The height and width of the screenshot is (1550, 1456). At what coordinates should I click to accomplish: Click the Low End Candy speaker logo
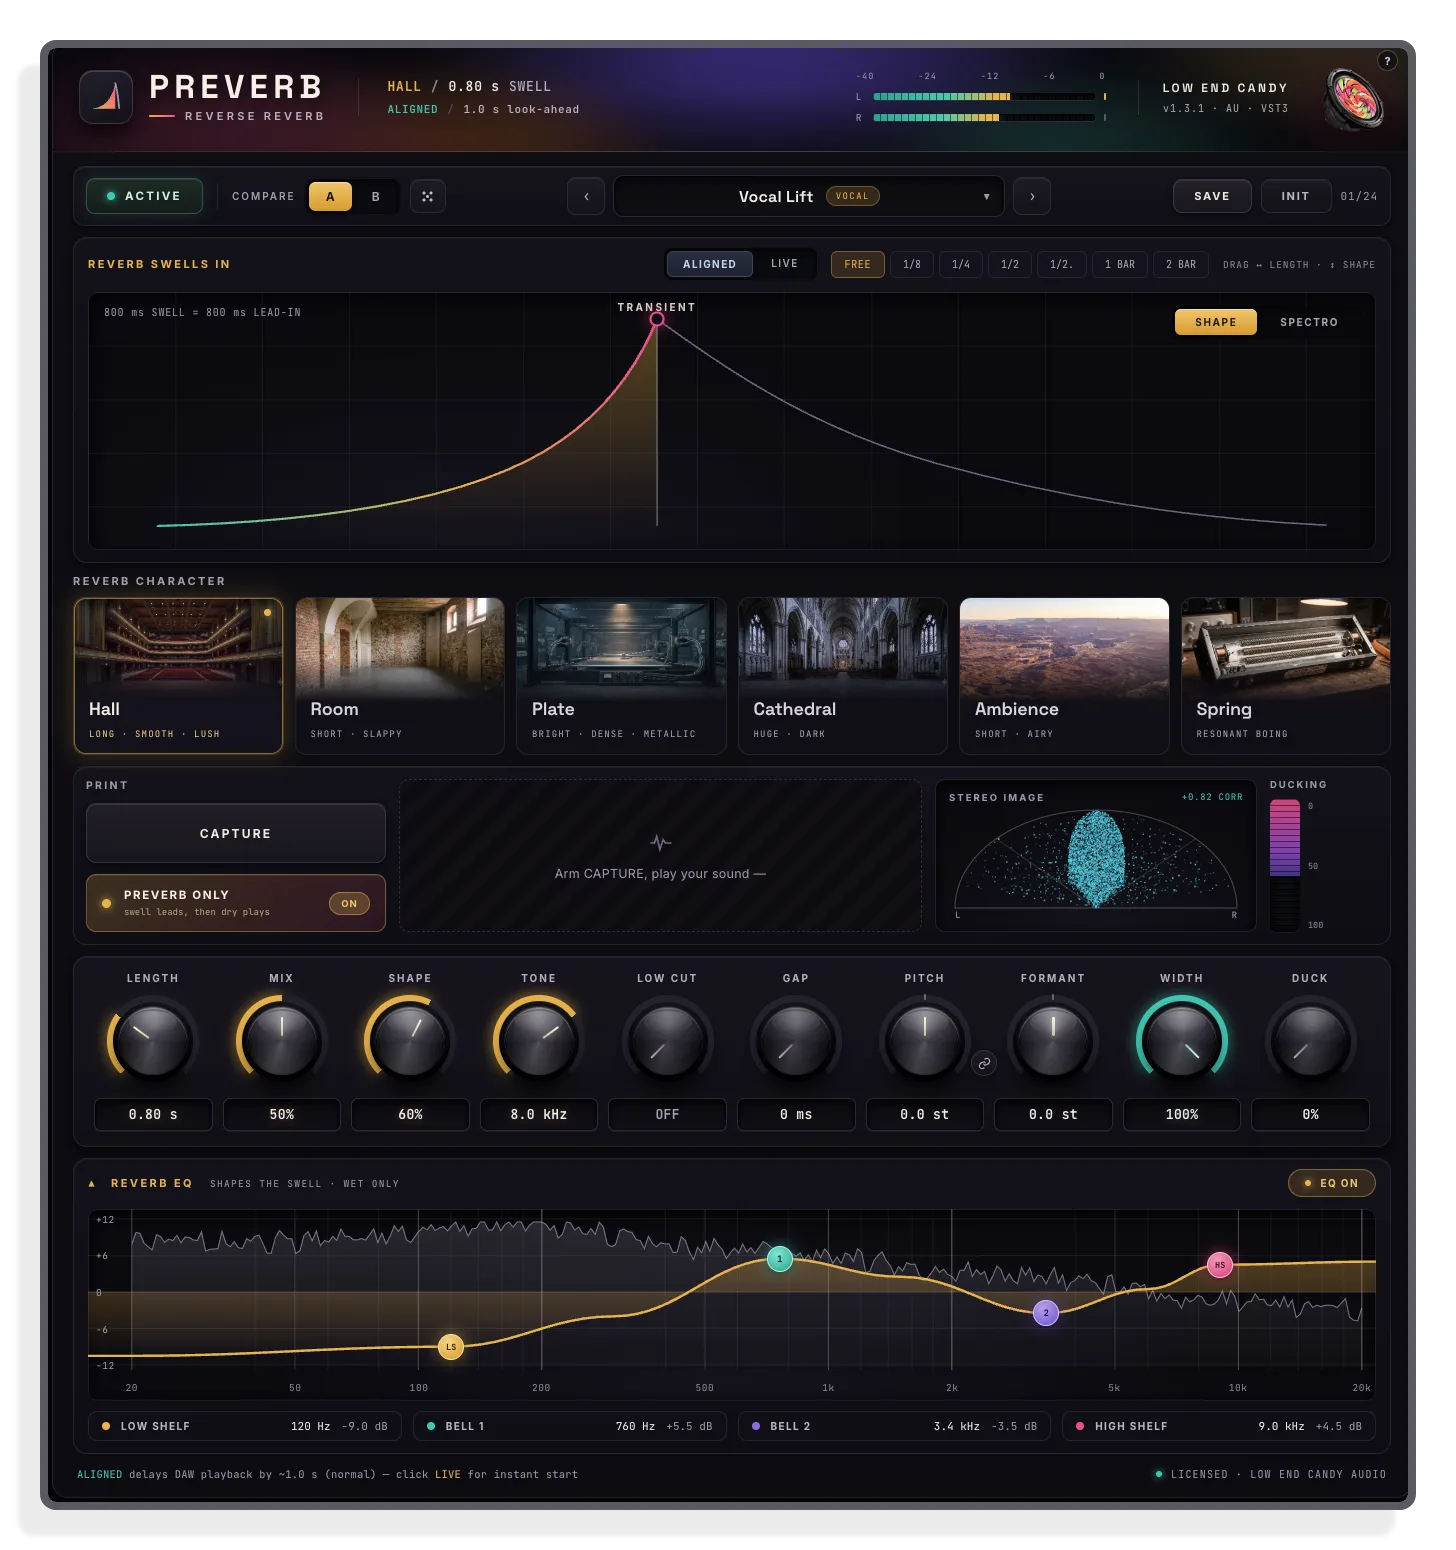[x=1354, y=98]
